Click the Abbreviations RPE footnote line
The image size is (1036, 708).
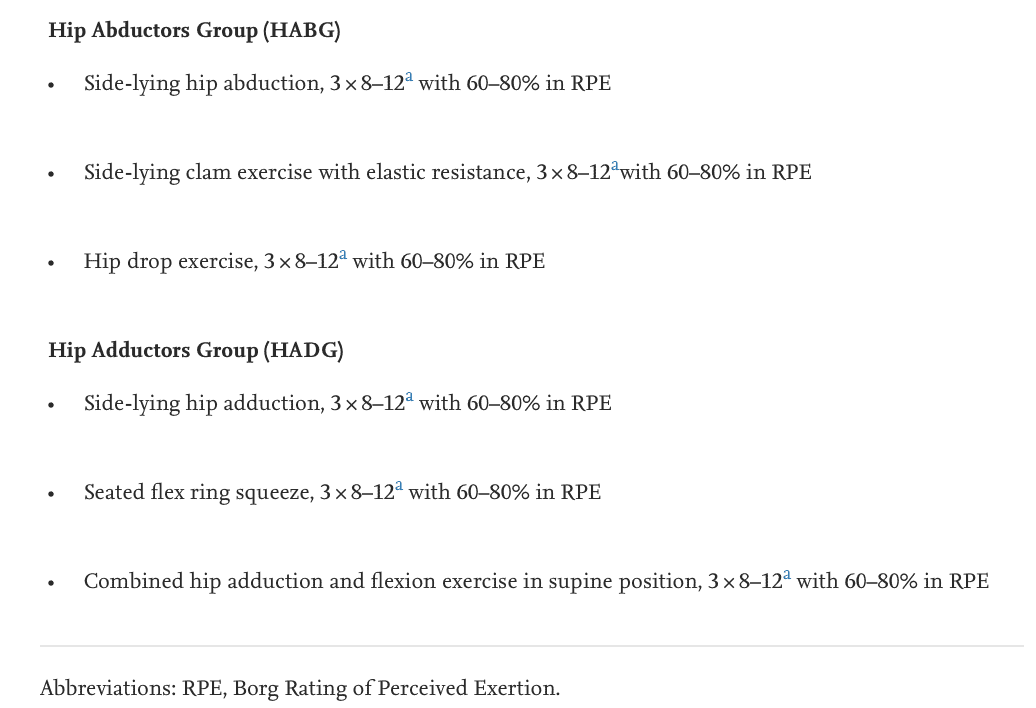click(300, 689)
